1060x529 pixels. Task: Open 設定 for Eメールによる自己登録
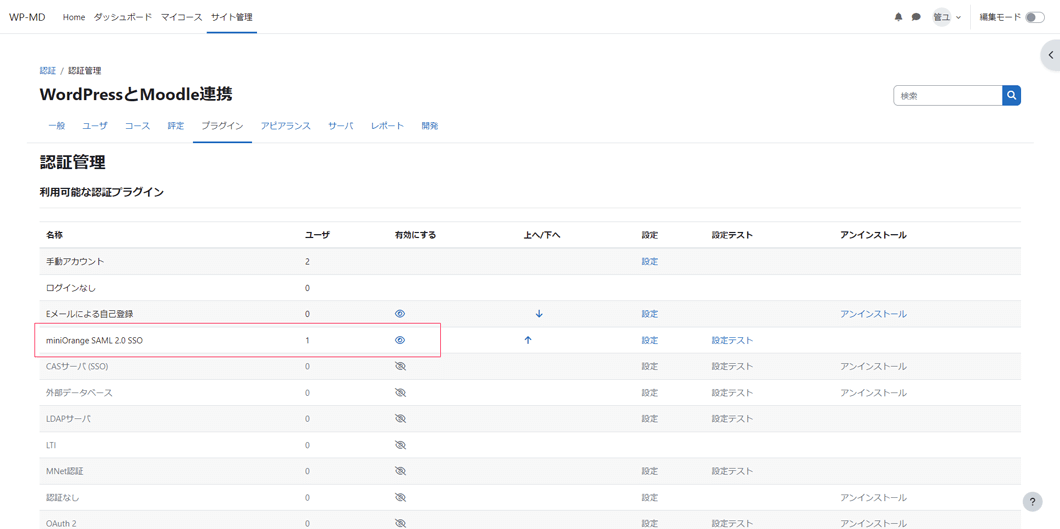tap(650, 313)
